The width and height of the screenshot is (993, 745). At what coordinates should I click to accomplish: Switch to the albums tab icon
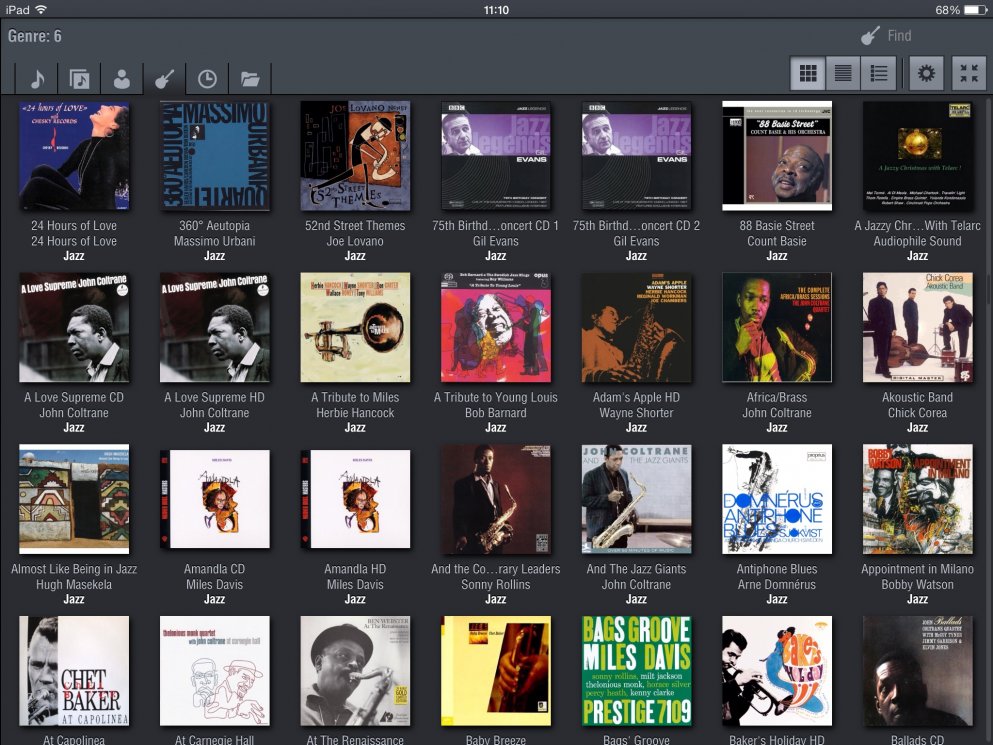(x=79, y=79)
